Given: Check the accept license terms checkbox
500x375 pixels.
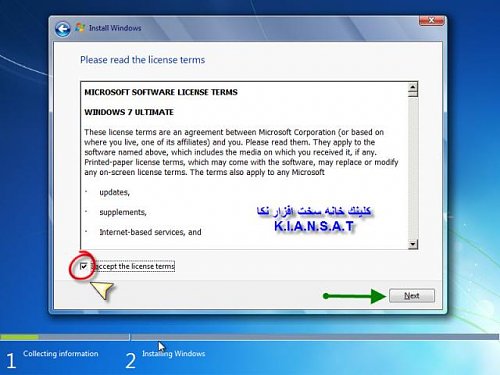Looking at the screenshot, I should 84,266.
